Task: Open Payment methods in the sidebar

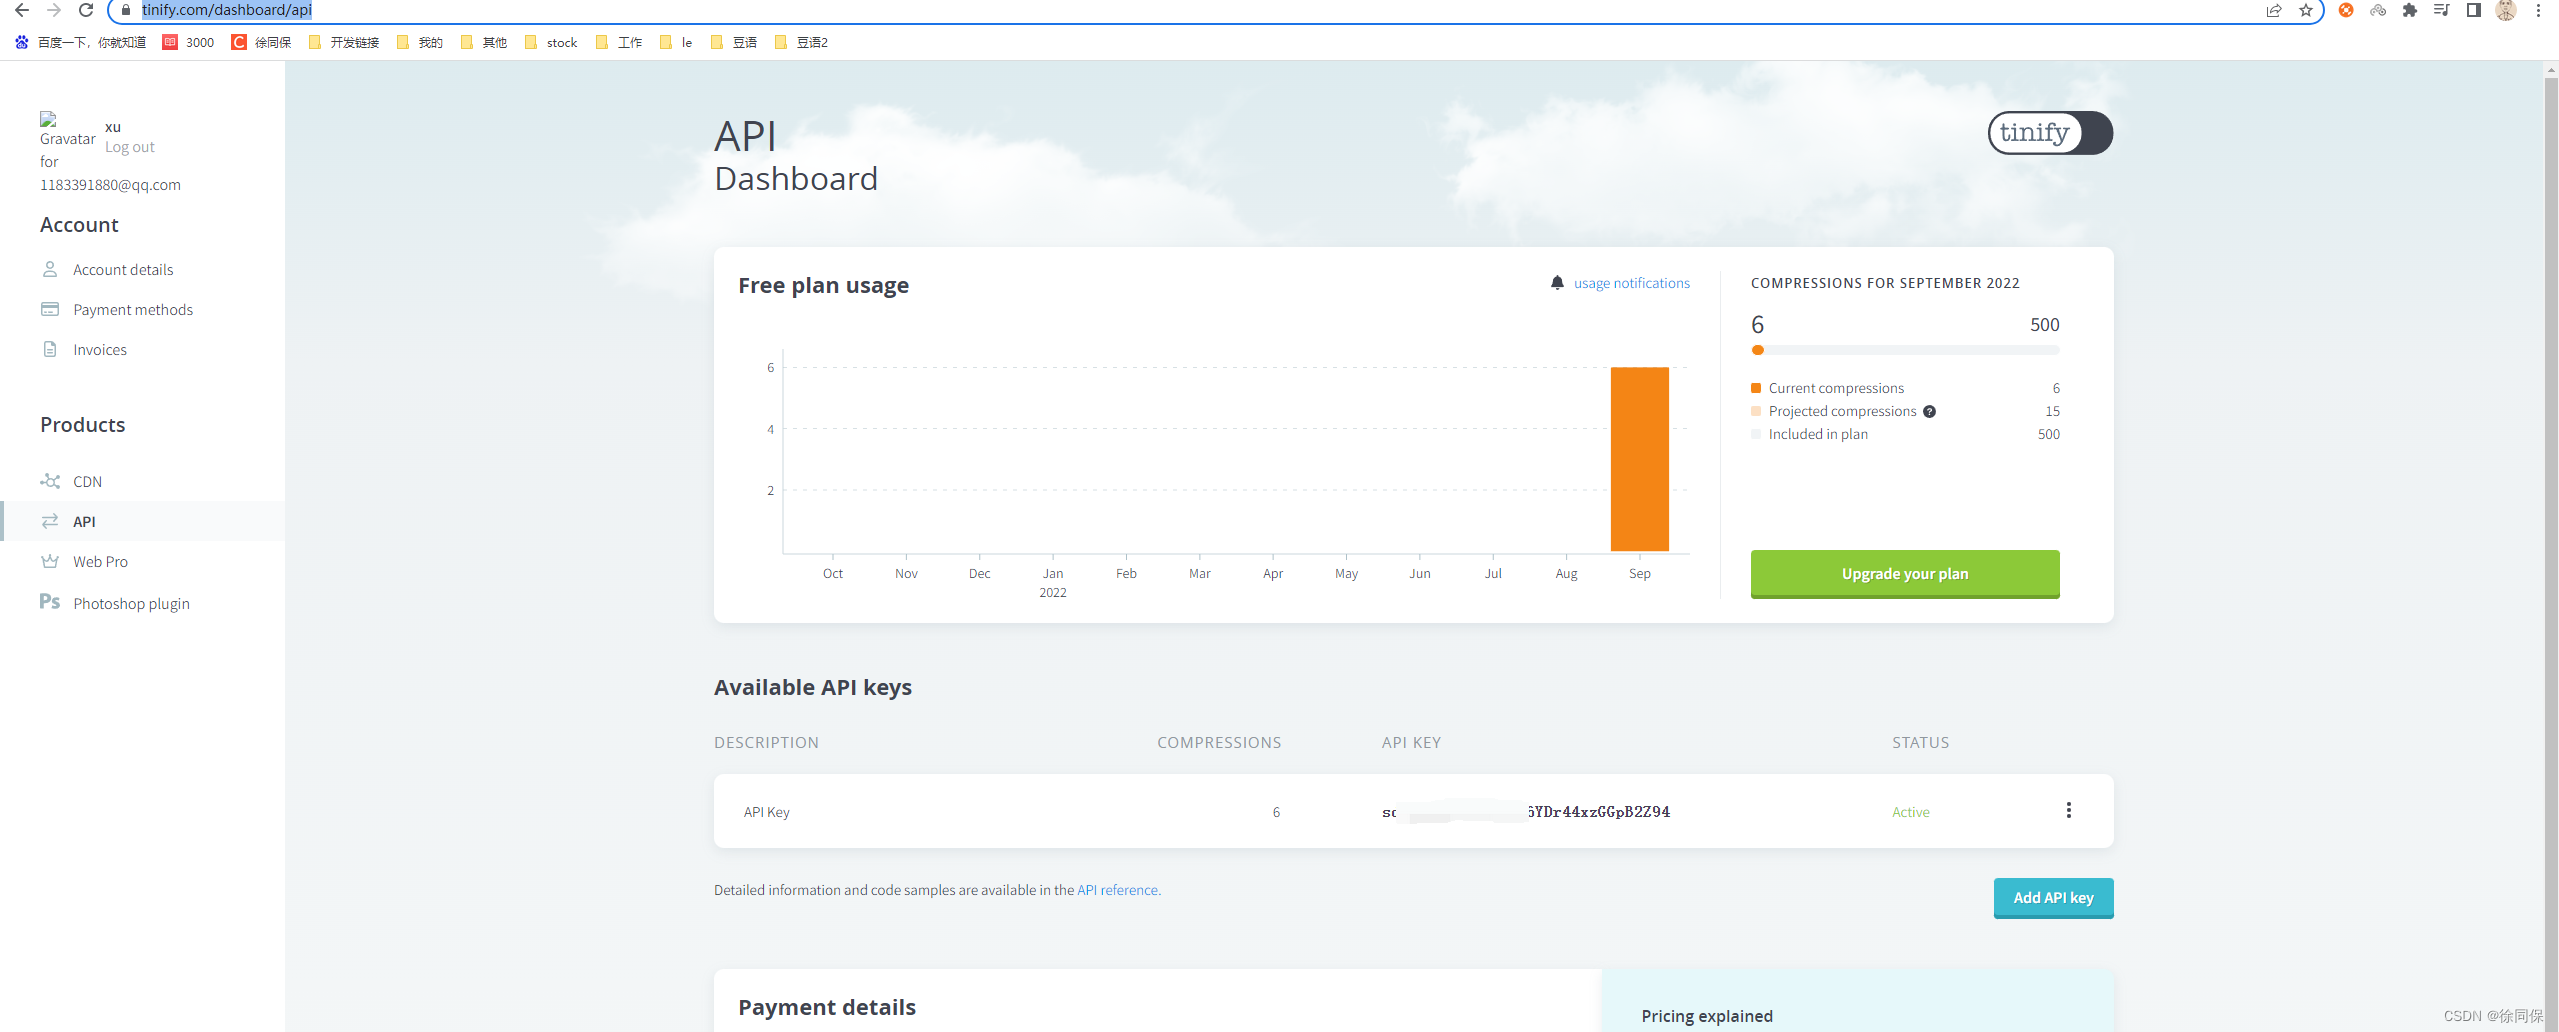Action: [x=133, y=310]
